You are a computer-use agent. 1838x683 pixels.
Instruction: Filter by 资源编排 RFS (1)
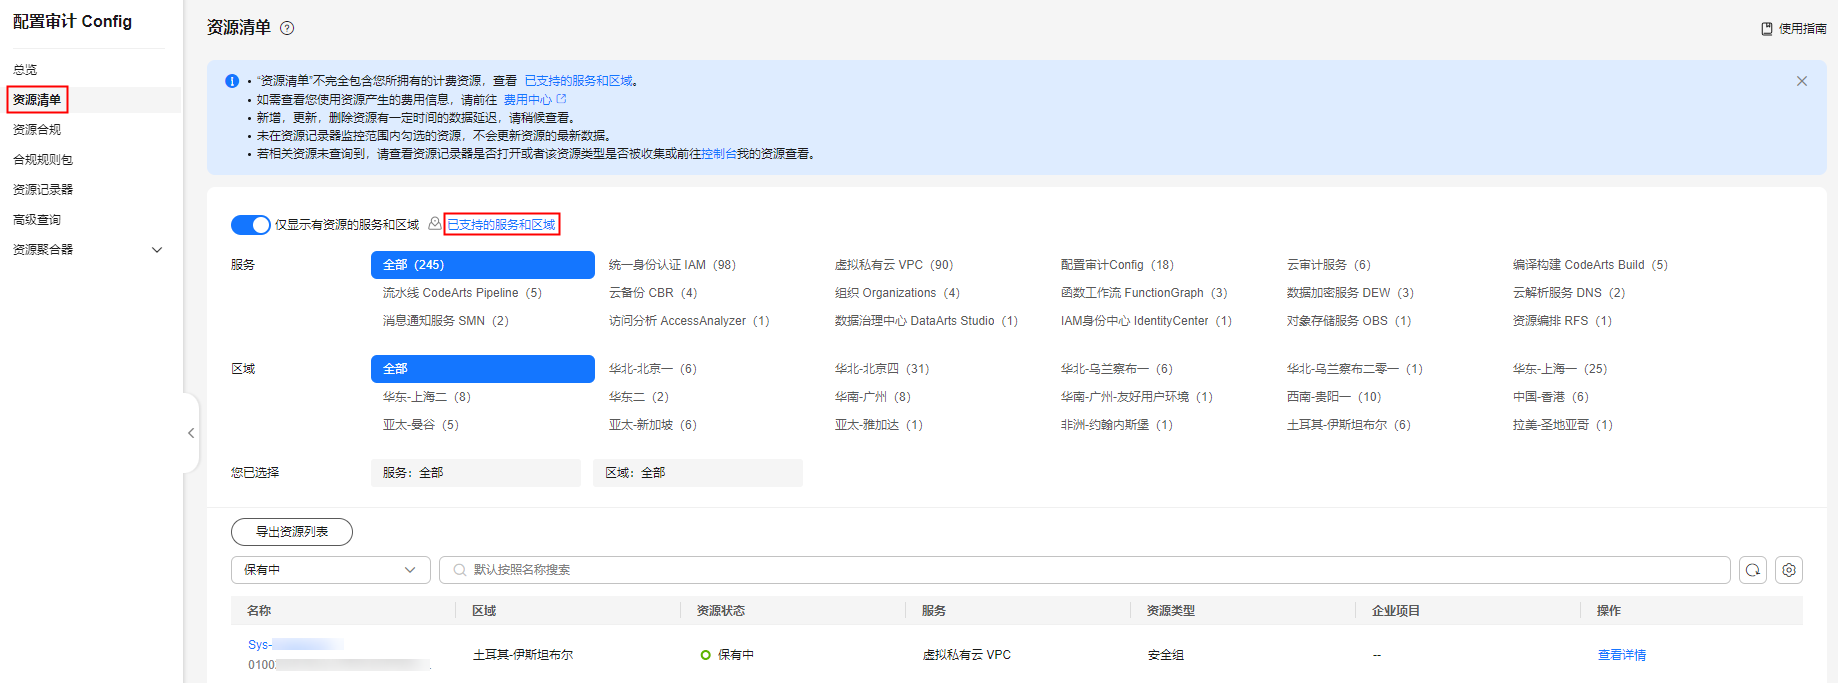(x=1562, y=321)
